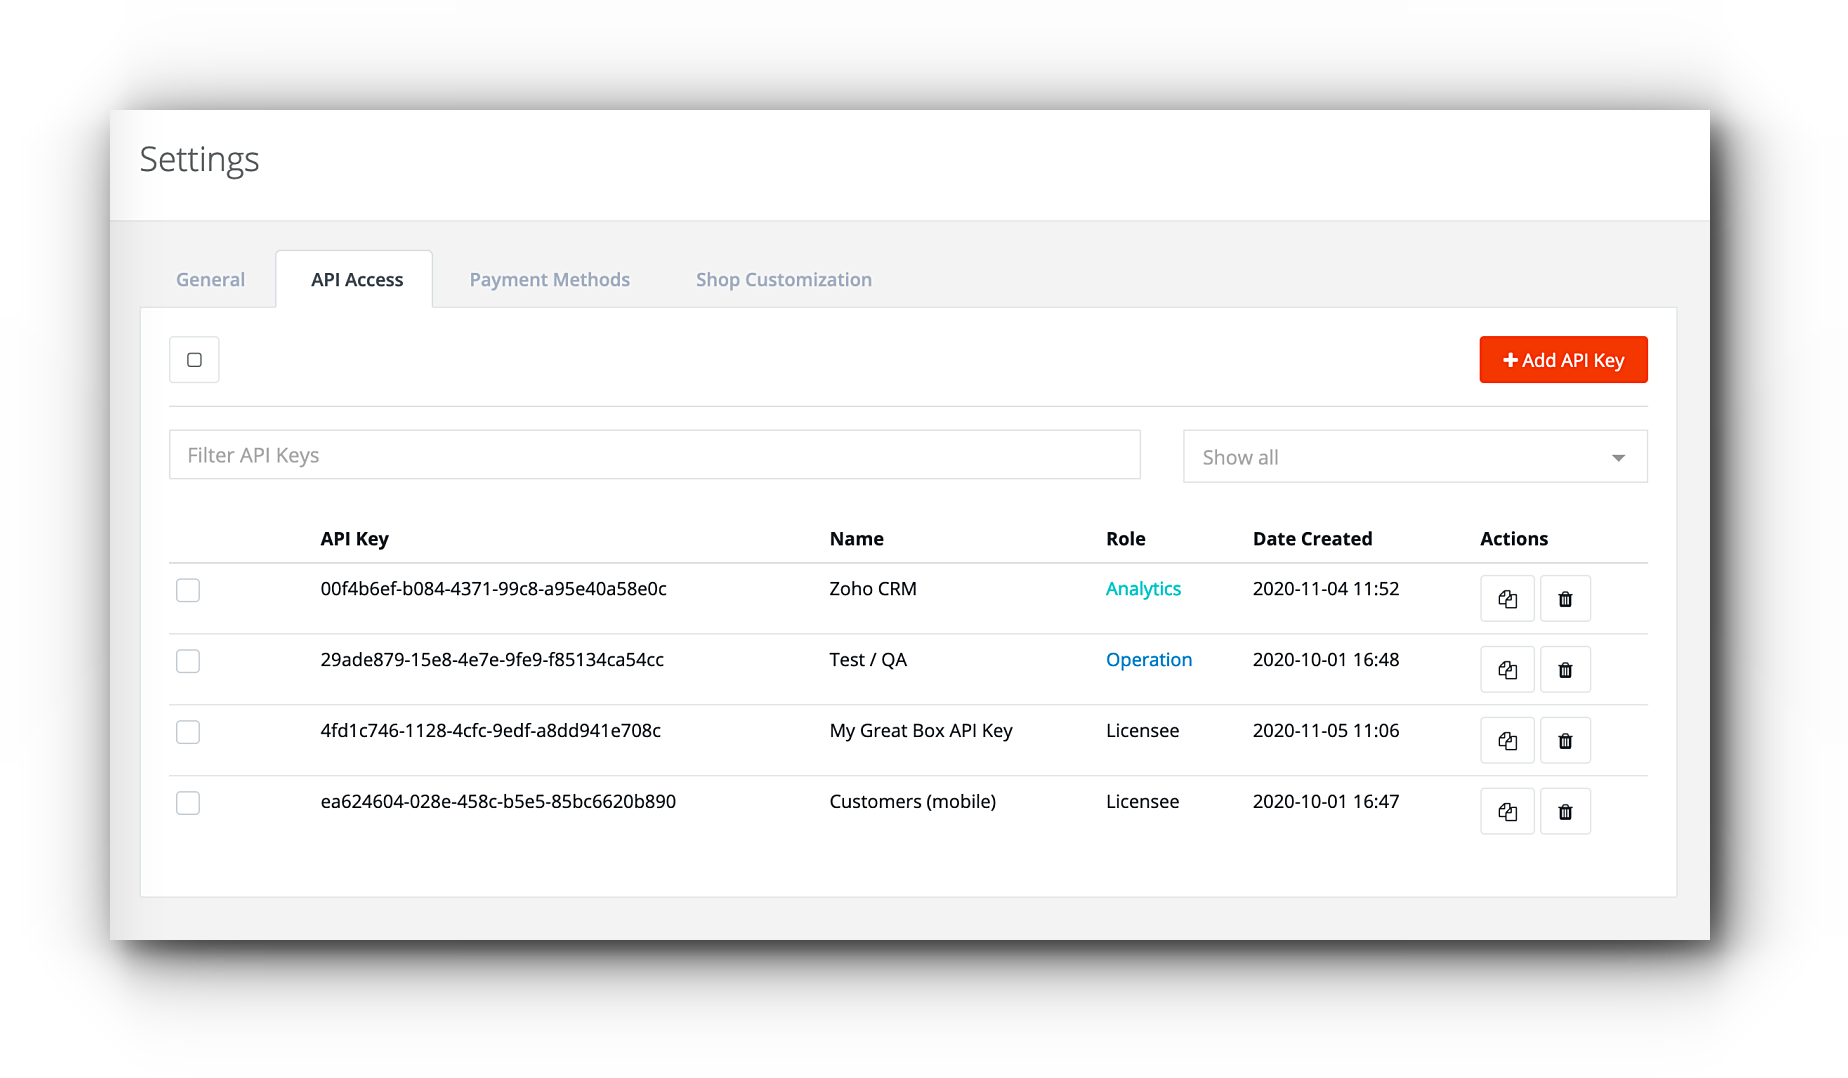1848x1078 pixels.
Task: Click the Zoho CRM name cell
Action: click(x=873, y=589)
